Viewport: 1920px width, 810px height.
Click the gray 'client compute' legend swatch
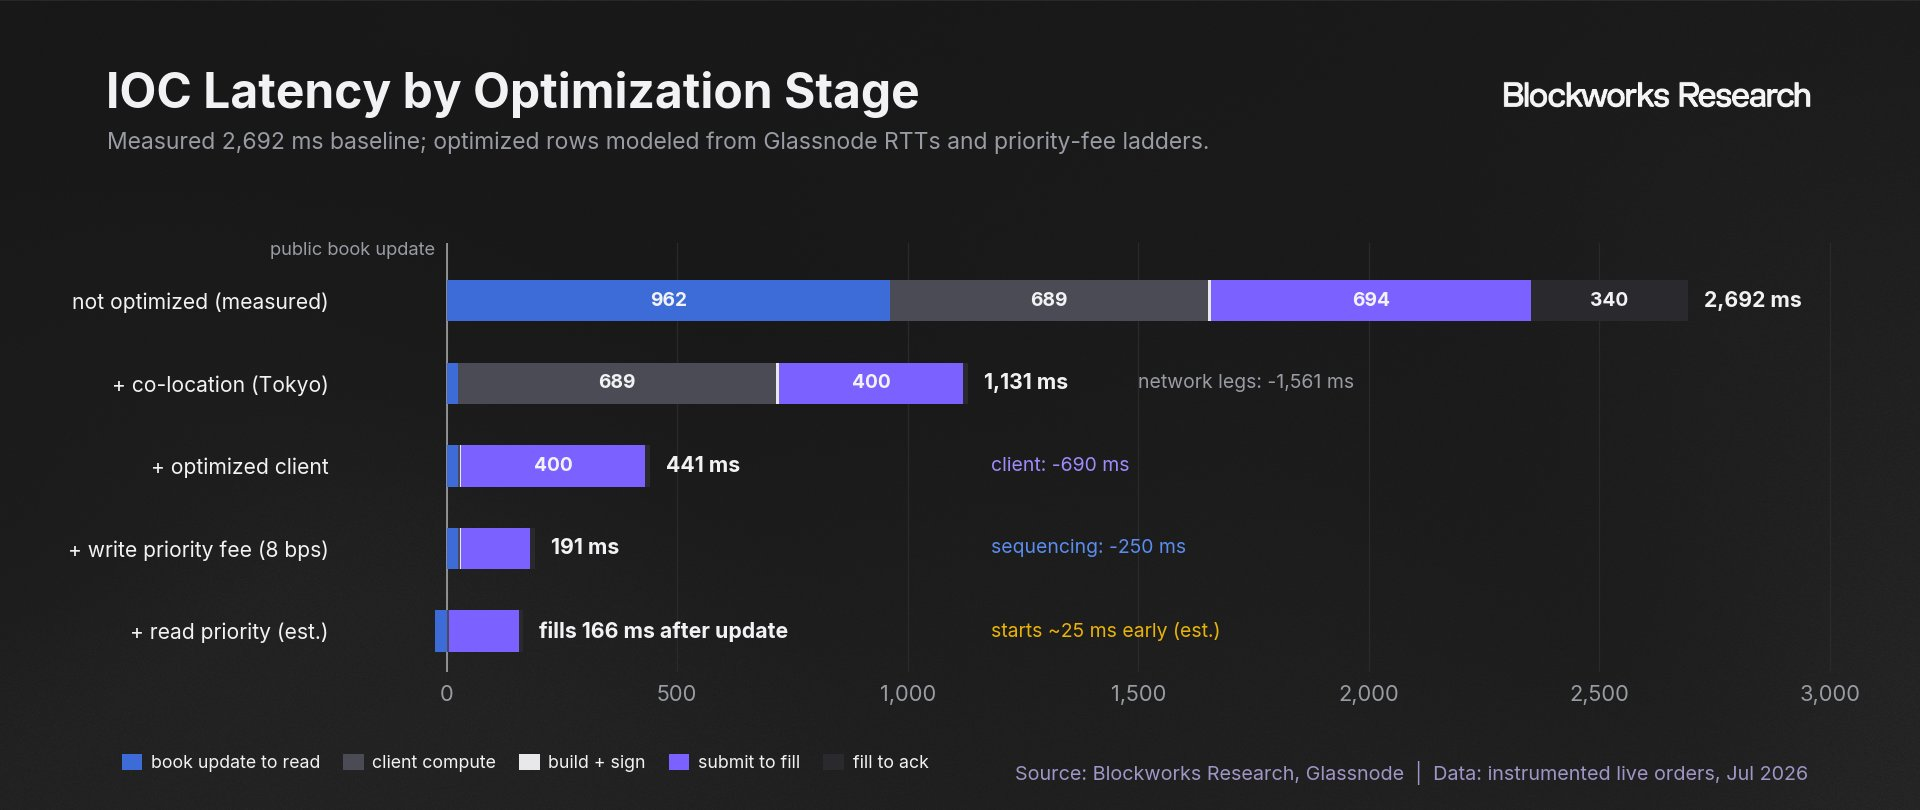coord(353,762)
